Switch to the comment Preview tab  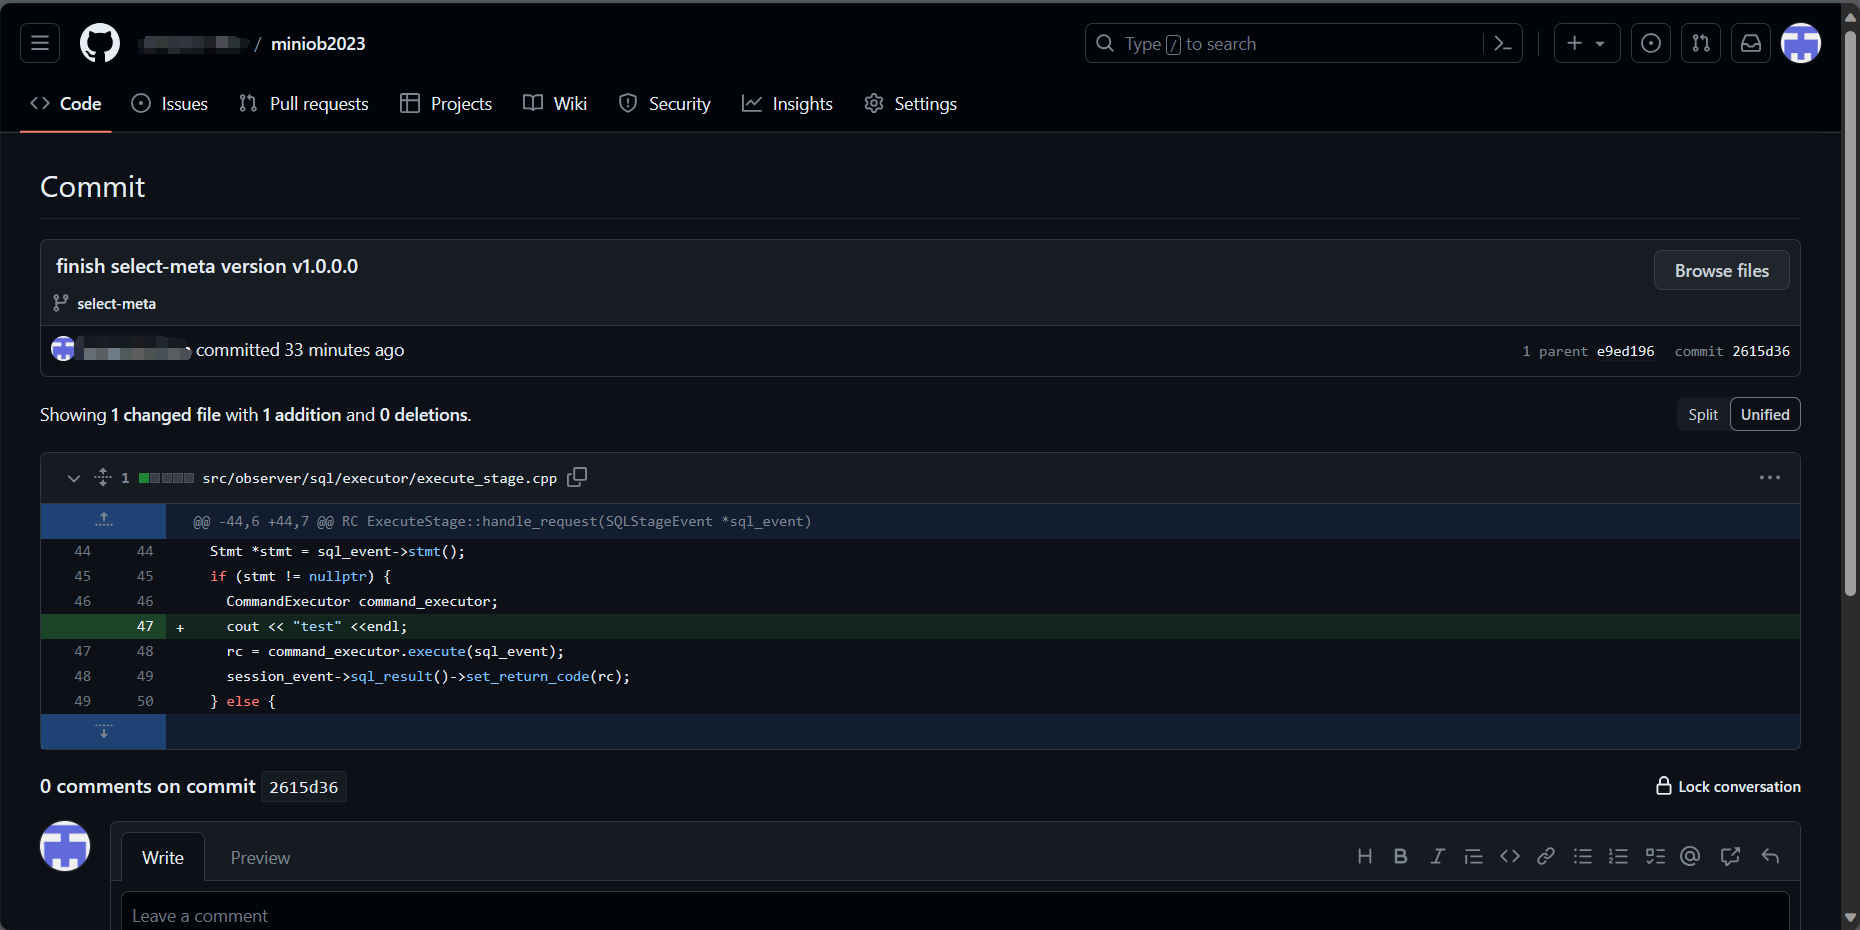click(260, 858)
